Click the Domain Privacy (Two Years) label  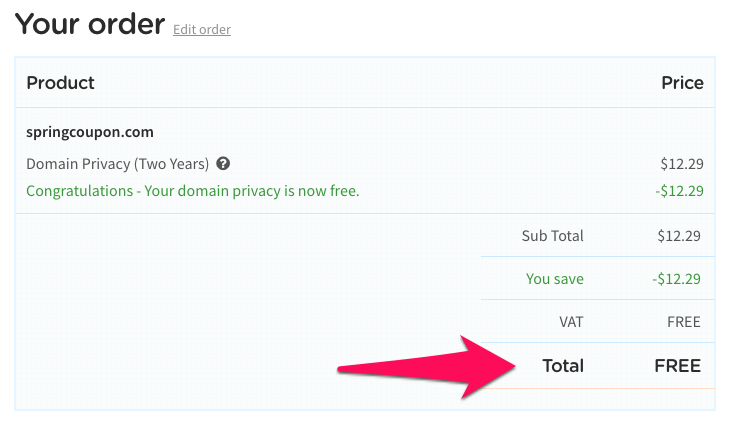[118, 164]
